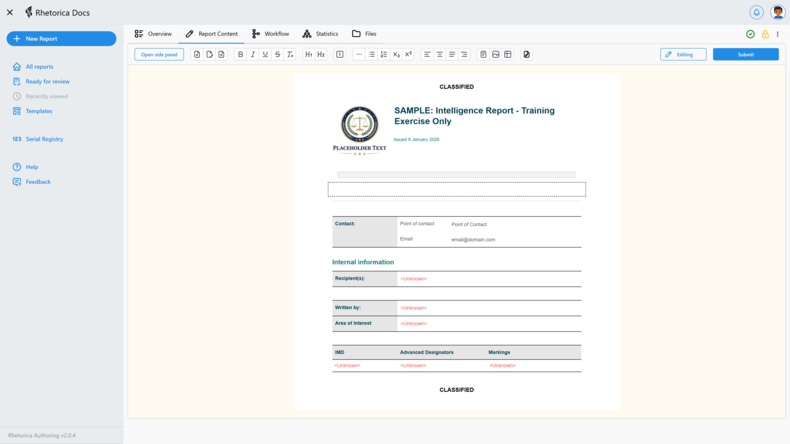
Task: Click the Written by Unknown field
Action: coord(414,308)
